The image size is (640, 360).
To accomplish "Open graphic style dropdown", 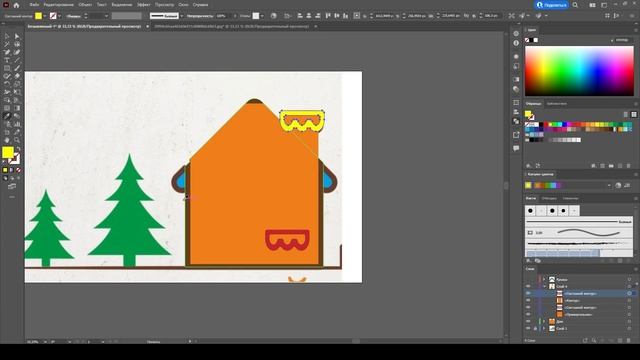I will coord(262,16).
